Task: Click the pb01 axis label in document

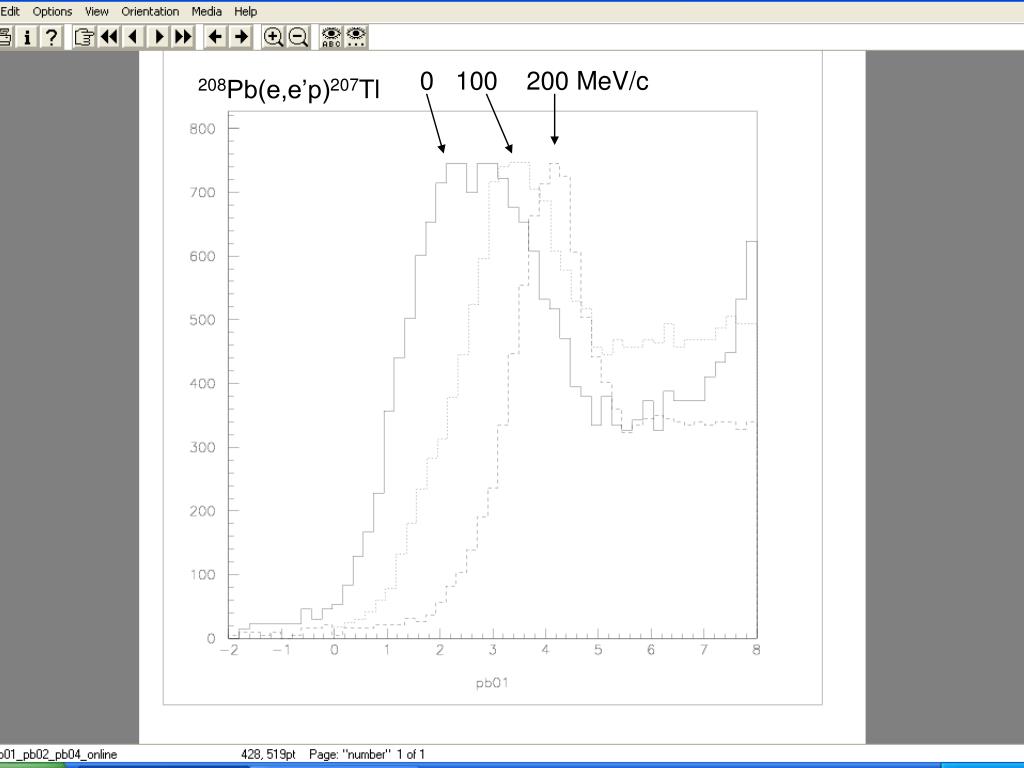Action: point(492,683)
